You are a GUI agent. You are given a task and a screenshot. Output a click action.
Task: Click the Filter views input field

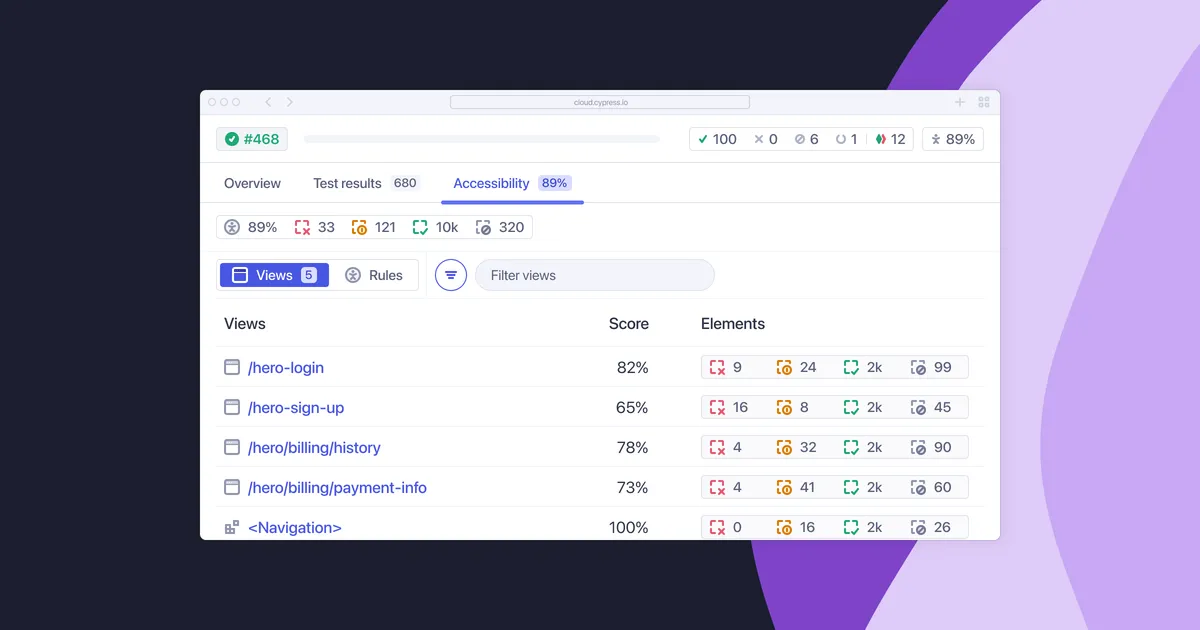(595, 275)
